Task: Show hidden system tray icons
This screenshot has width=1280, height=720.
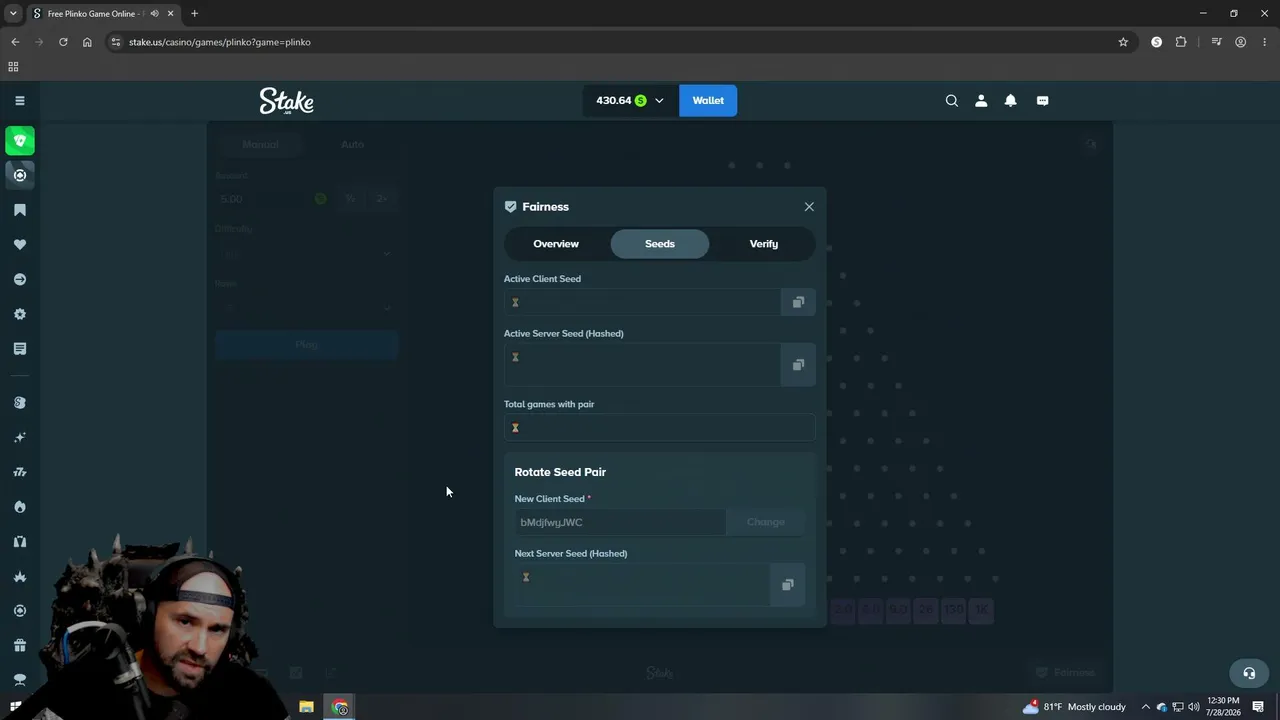Action: pos(1146,707)
